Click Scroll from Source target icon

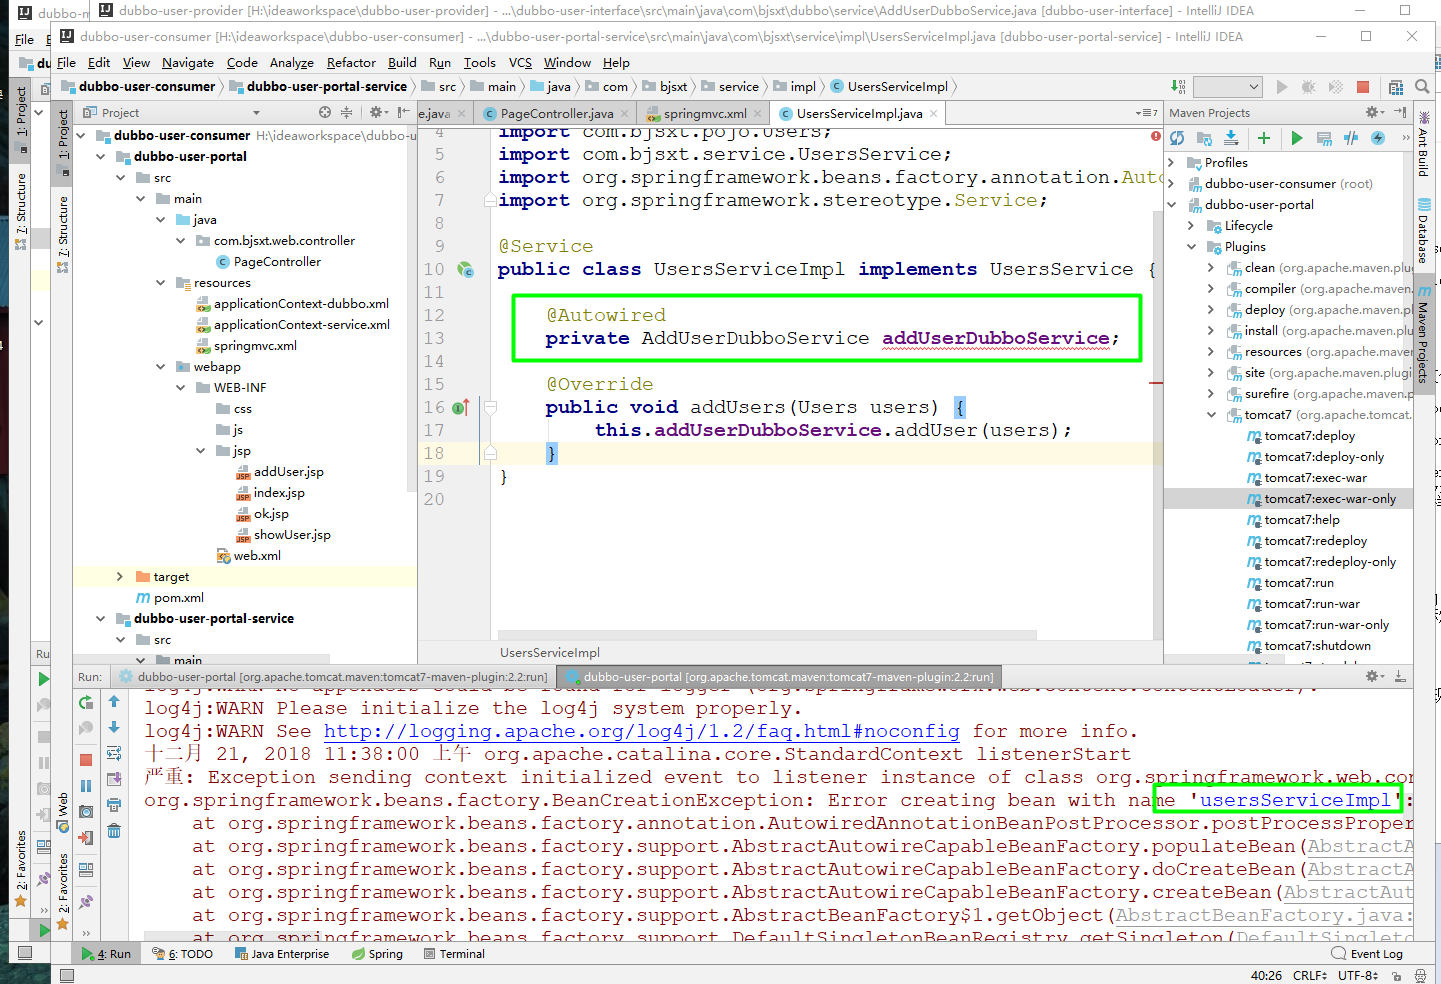[325, 112]
